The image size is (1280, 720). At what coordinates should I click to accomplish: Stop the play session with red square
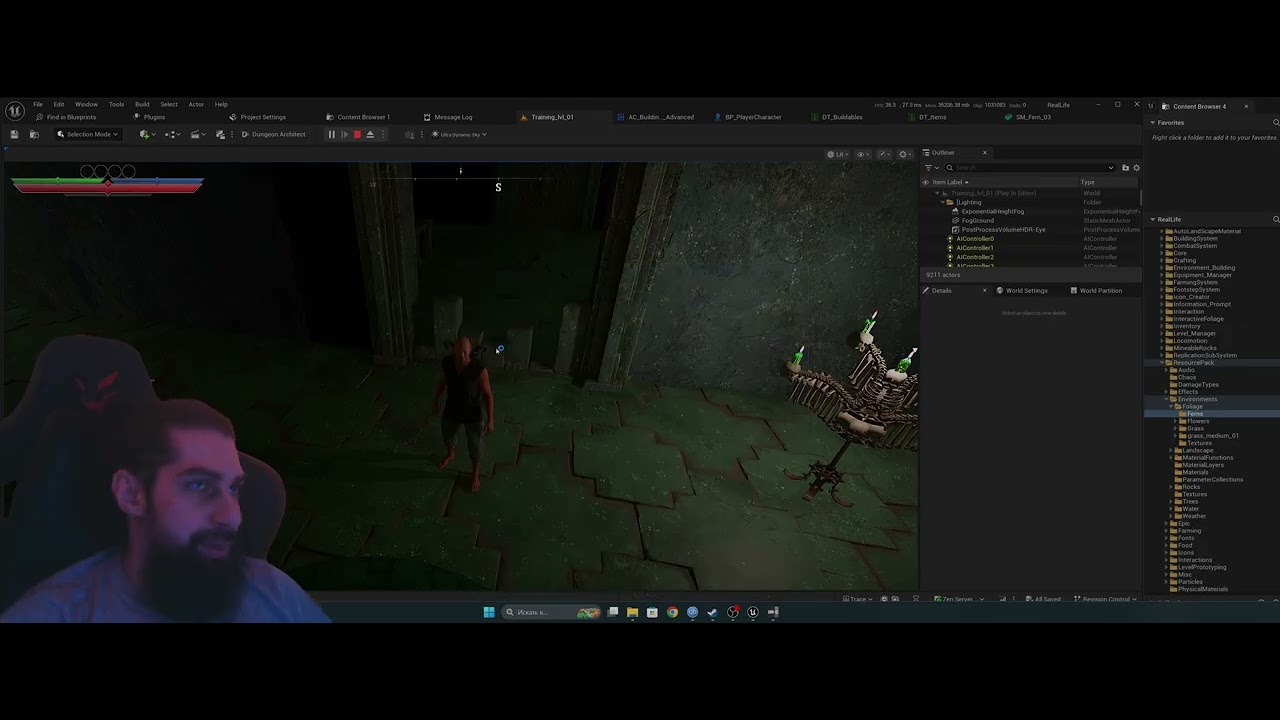tap(357, 134)
